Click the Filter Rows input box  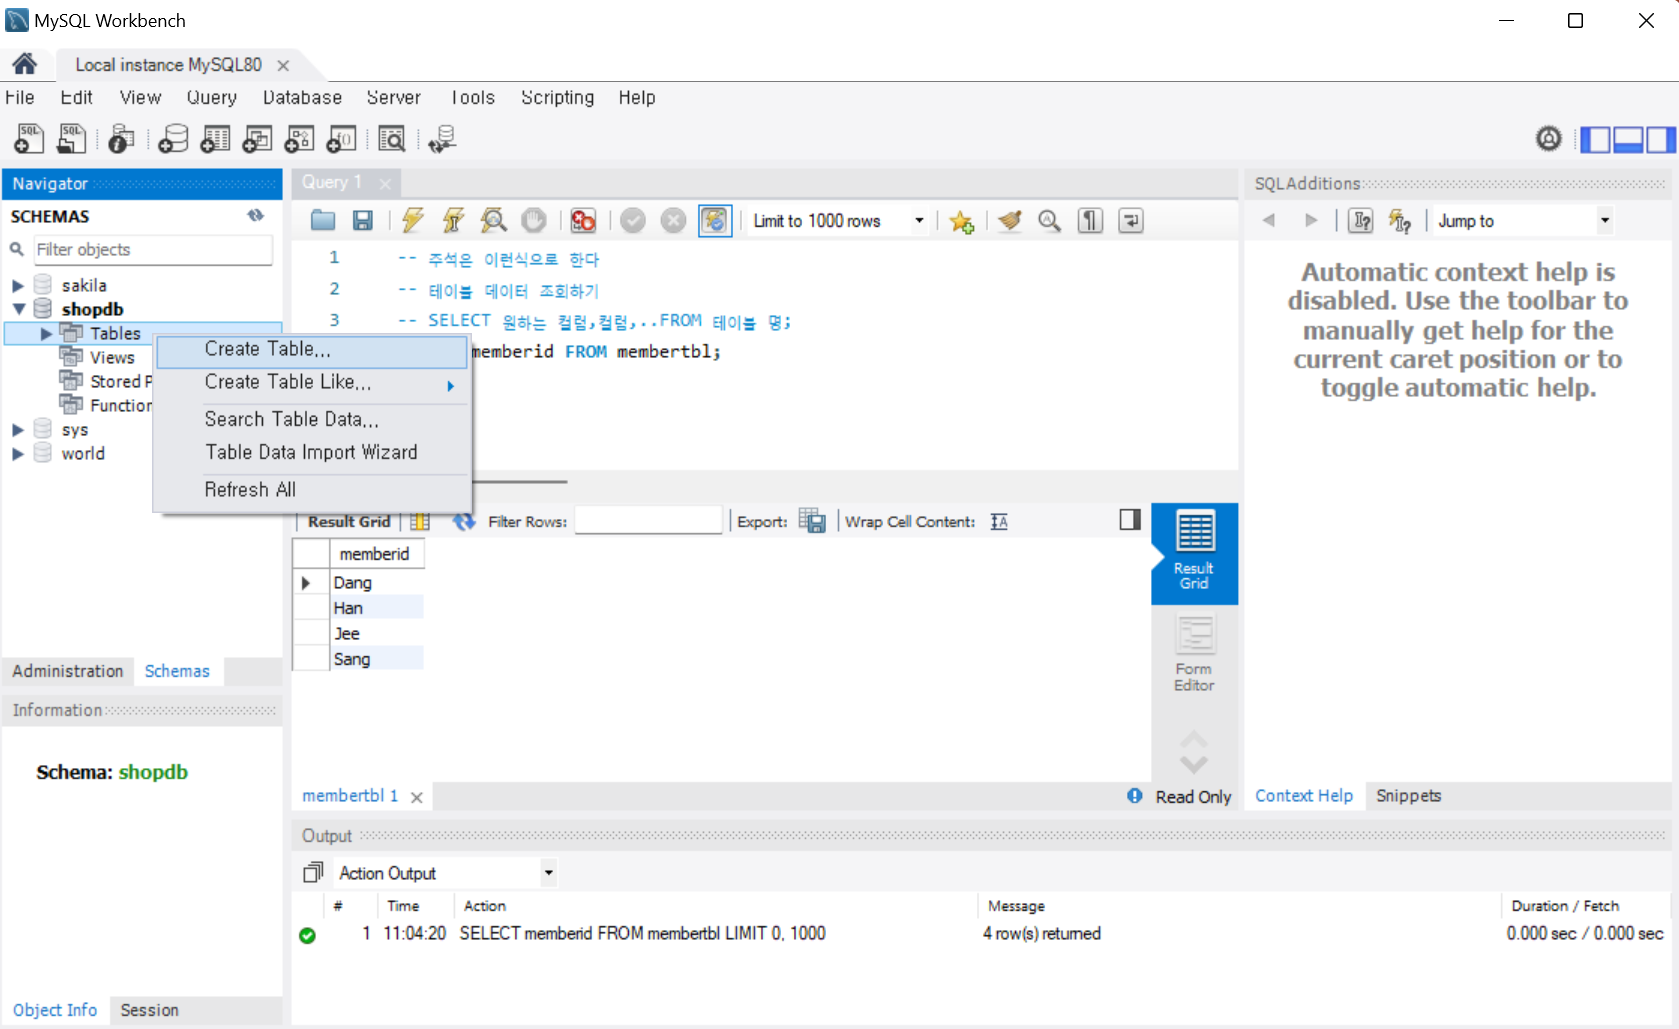tap(648, 521)
